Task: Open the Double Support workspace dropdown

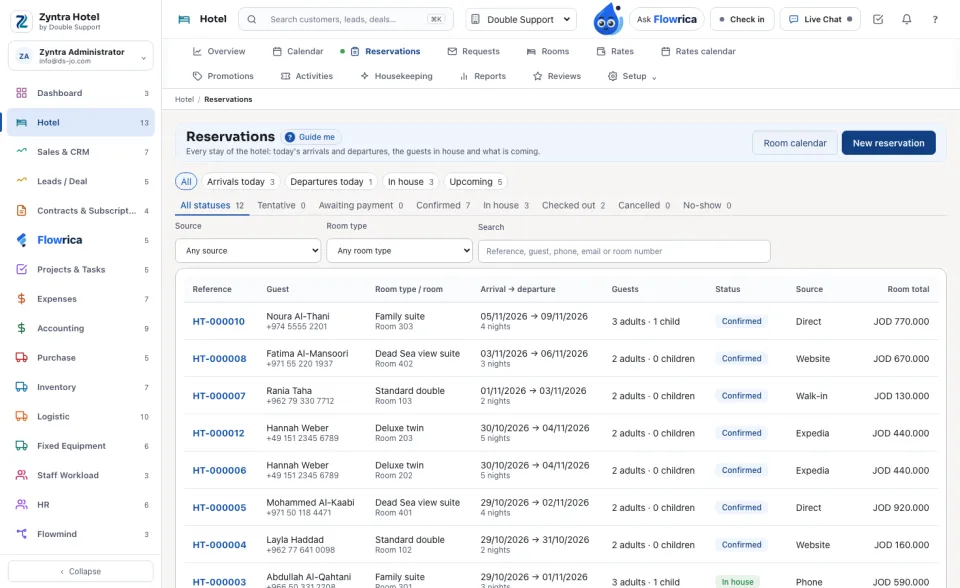Action: [521, 19]
